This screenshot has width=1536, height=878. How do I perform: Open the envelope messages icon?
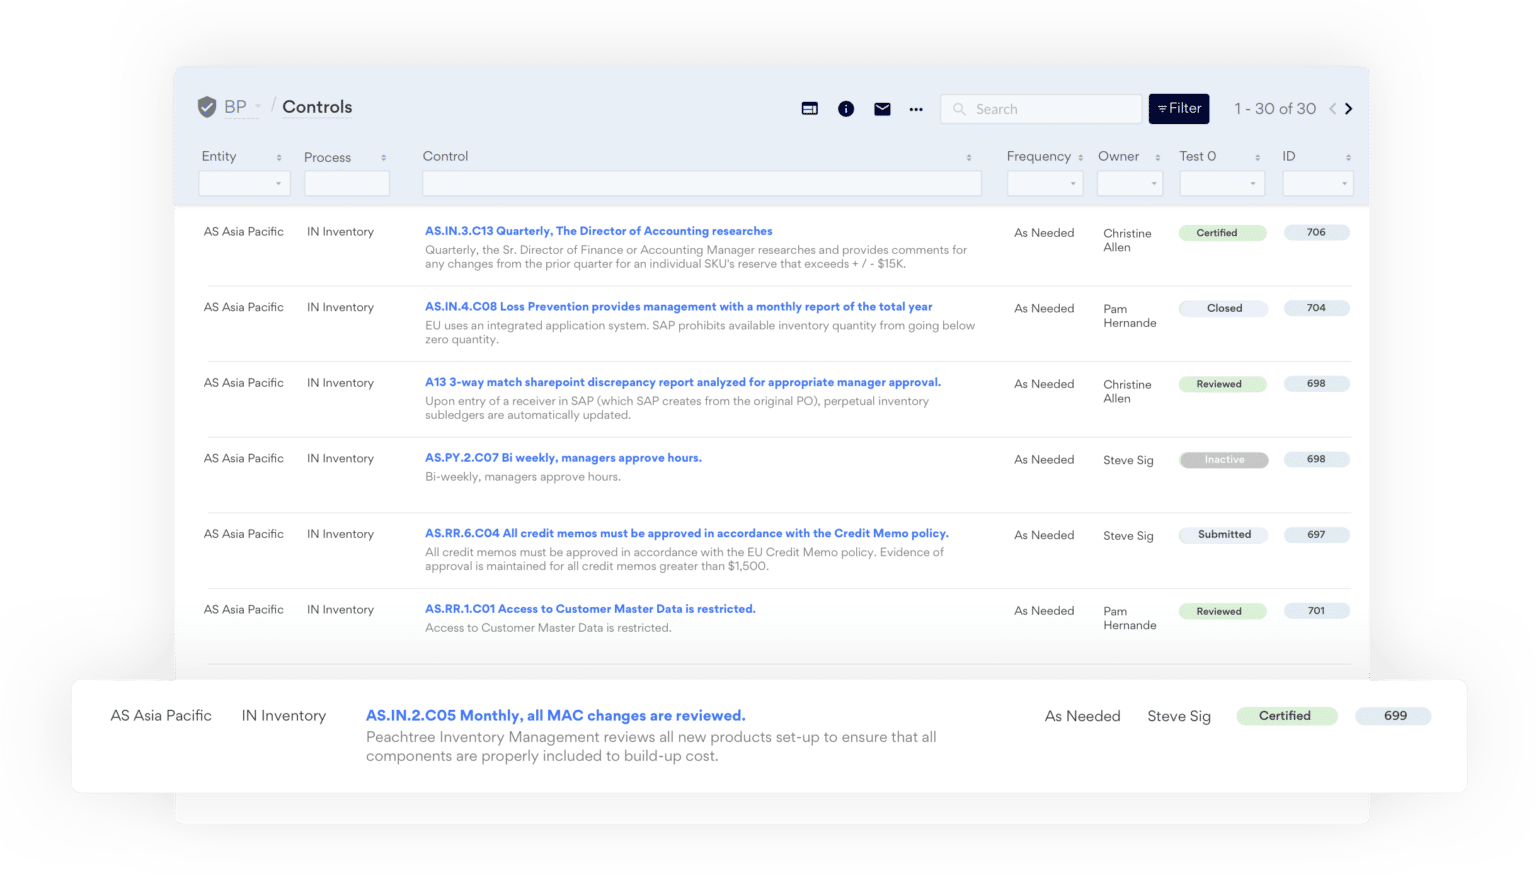tap(882, 108)
